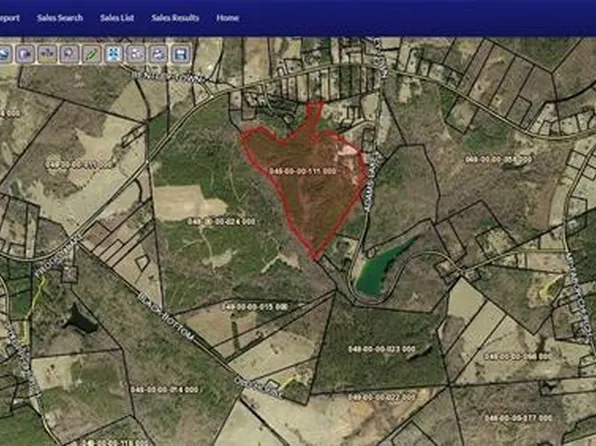This screenshot has height=446, width=596.
Task: Click parcel label 048-00-00-023.000 on map
Action: coord(382,349)
